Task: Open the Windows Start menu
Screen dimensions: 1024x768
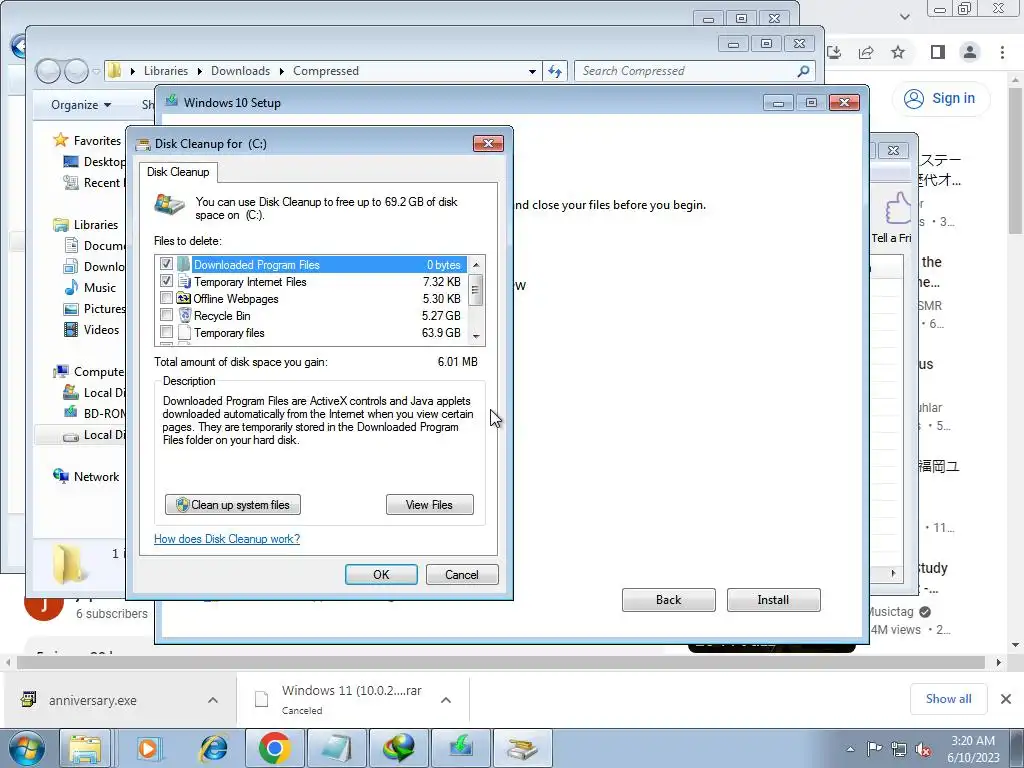Action: click(26, 748)
